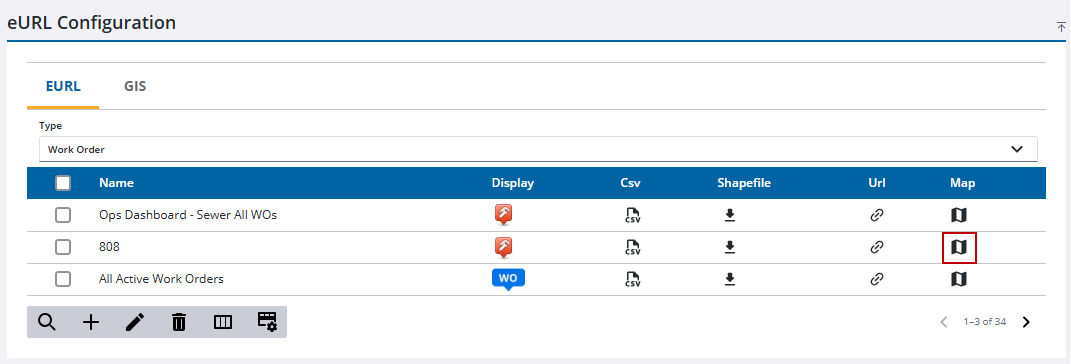This screenshot has height=364, width=1071.
Task: Check the box for All Active Work Orders
Action: tap(63, 279)
